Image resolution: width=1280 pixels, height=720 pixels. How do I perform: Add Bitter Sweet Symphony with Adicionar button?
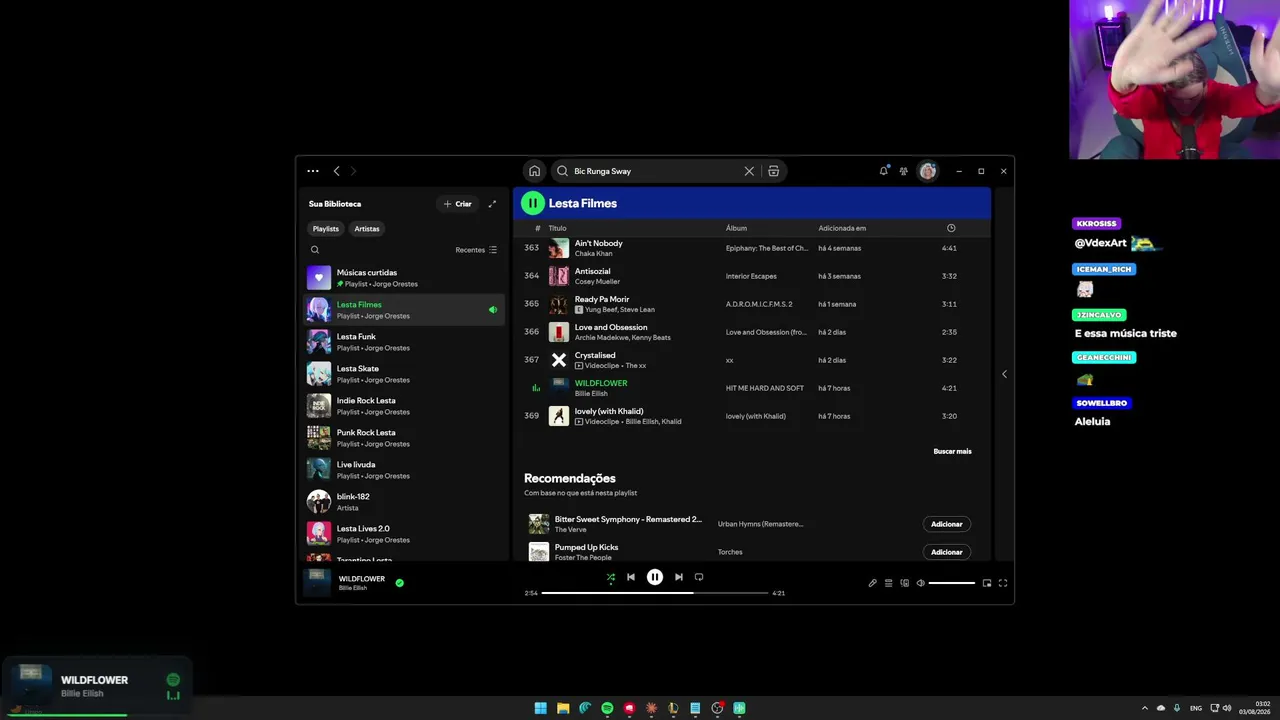coord(947,524)
